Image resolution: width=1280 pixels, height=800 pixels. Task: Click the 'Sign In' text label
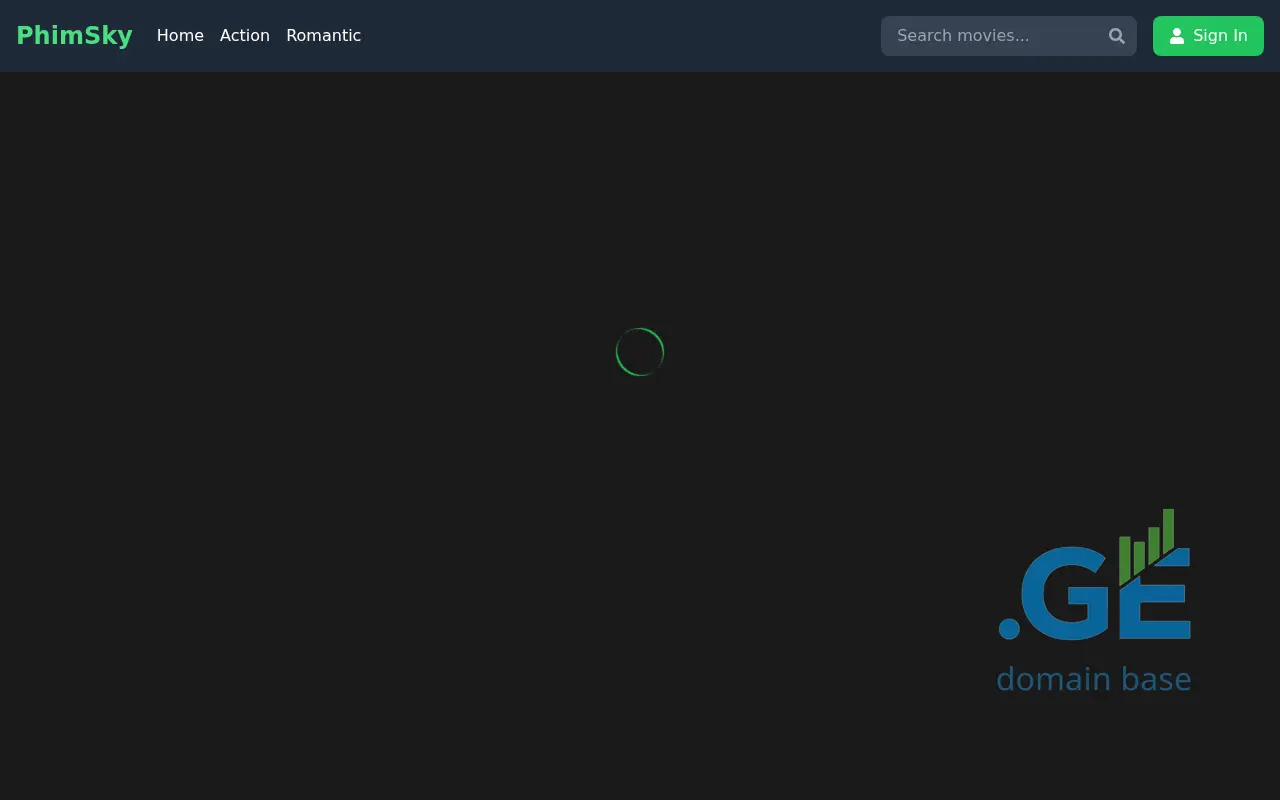click(x=1220, y=36)
